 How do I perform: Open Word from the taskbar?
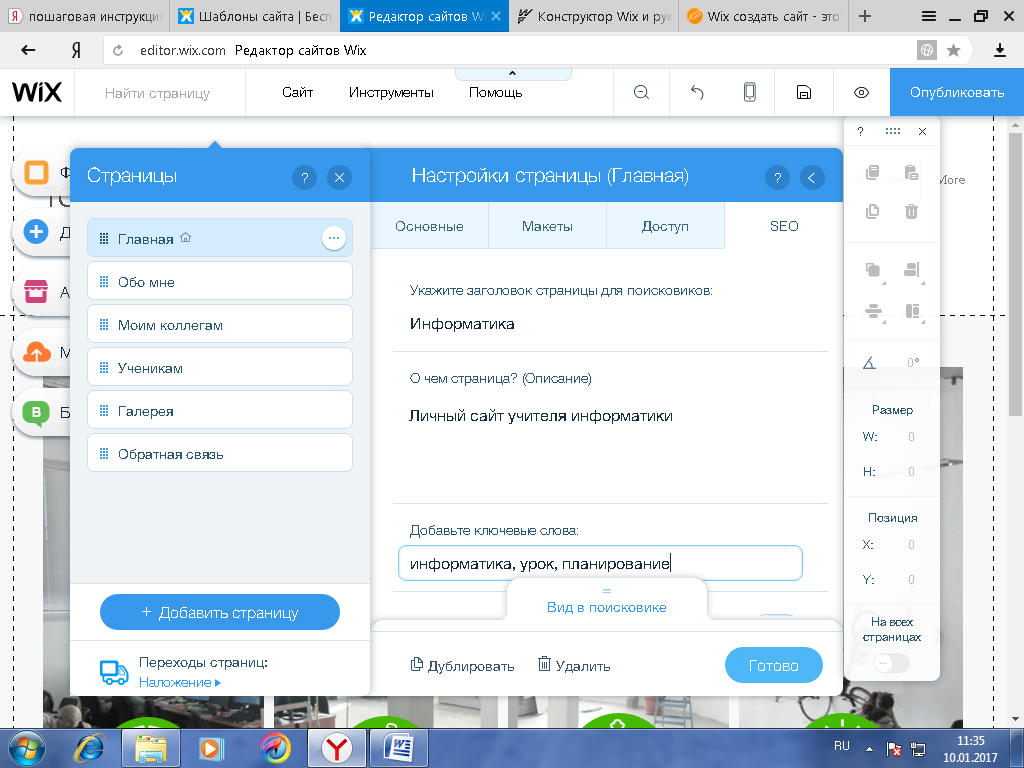[399, 748]
